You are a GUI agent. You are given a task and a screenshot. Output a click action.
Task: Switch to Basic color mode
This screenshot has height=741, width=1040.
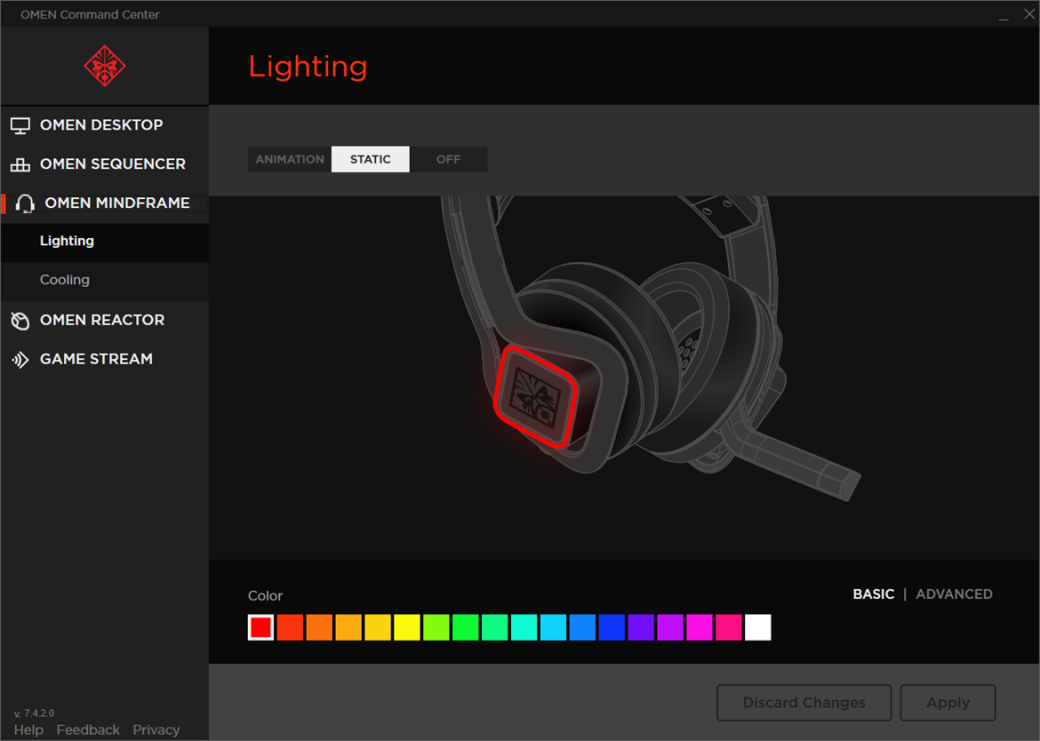coord(873,594)
